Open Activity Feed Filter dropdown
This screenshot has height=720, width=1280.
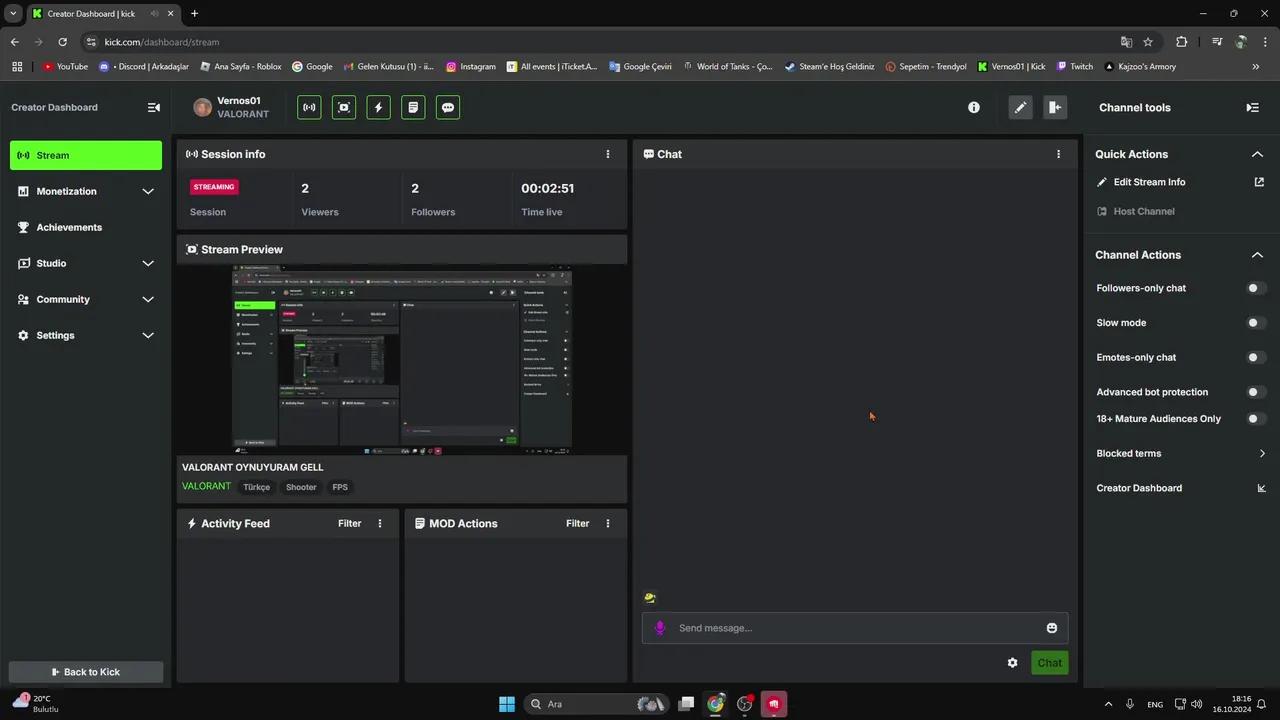[349, 523]
